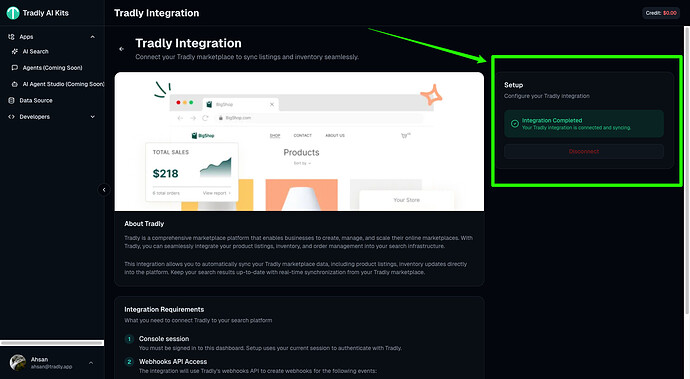Click the Integration Completed status text
This screenshot has width=690, height=379.
pyautogui.click(x=552, y=120)
